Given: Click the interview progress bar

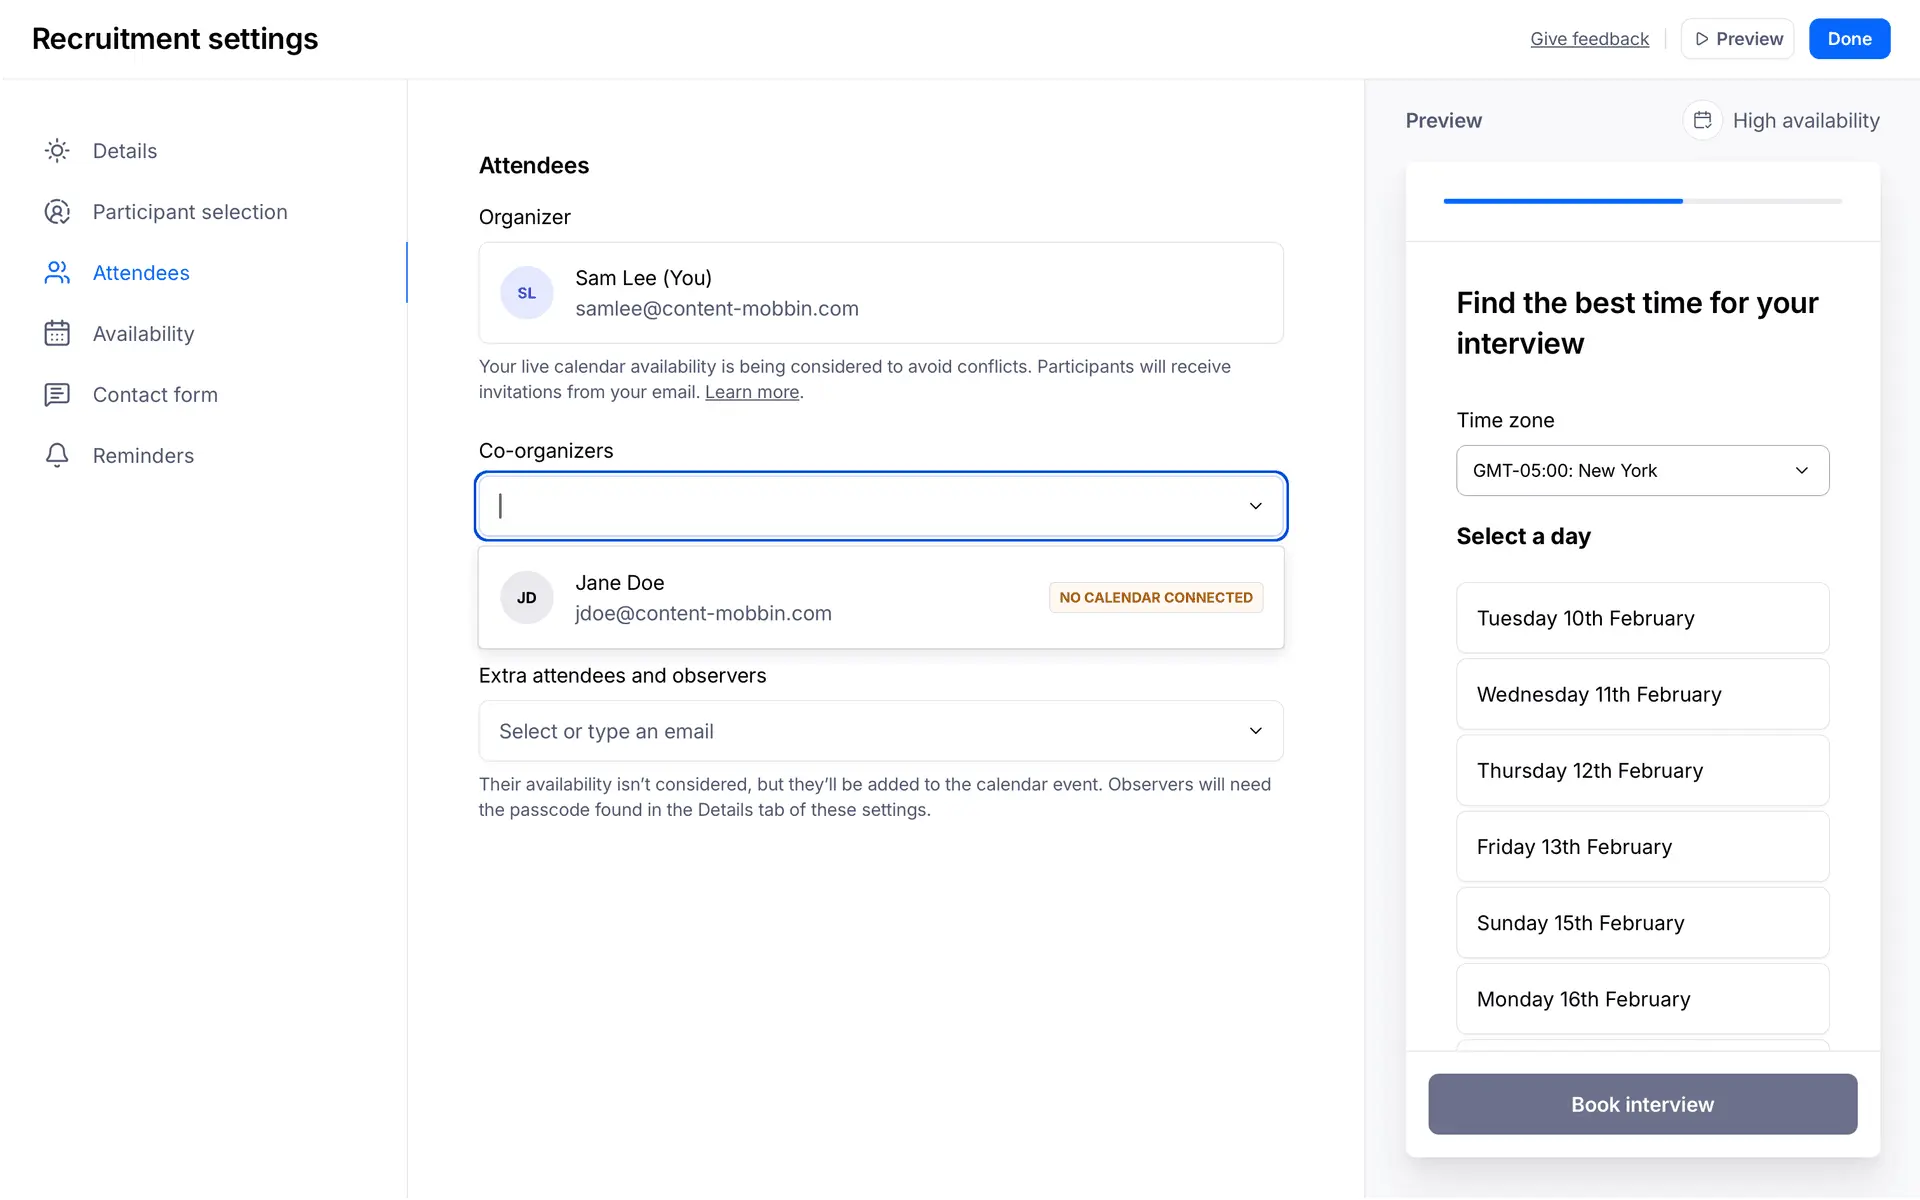Looking at the screenshot, I should [x=1642, y=201].
